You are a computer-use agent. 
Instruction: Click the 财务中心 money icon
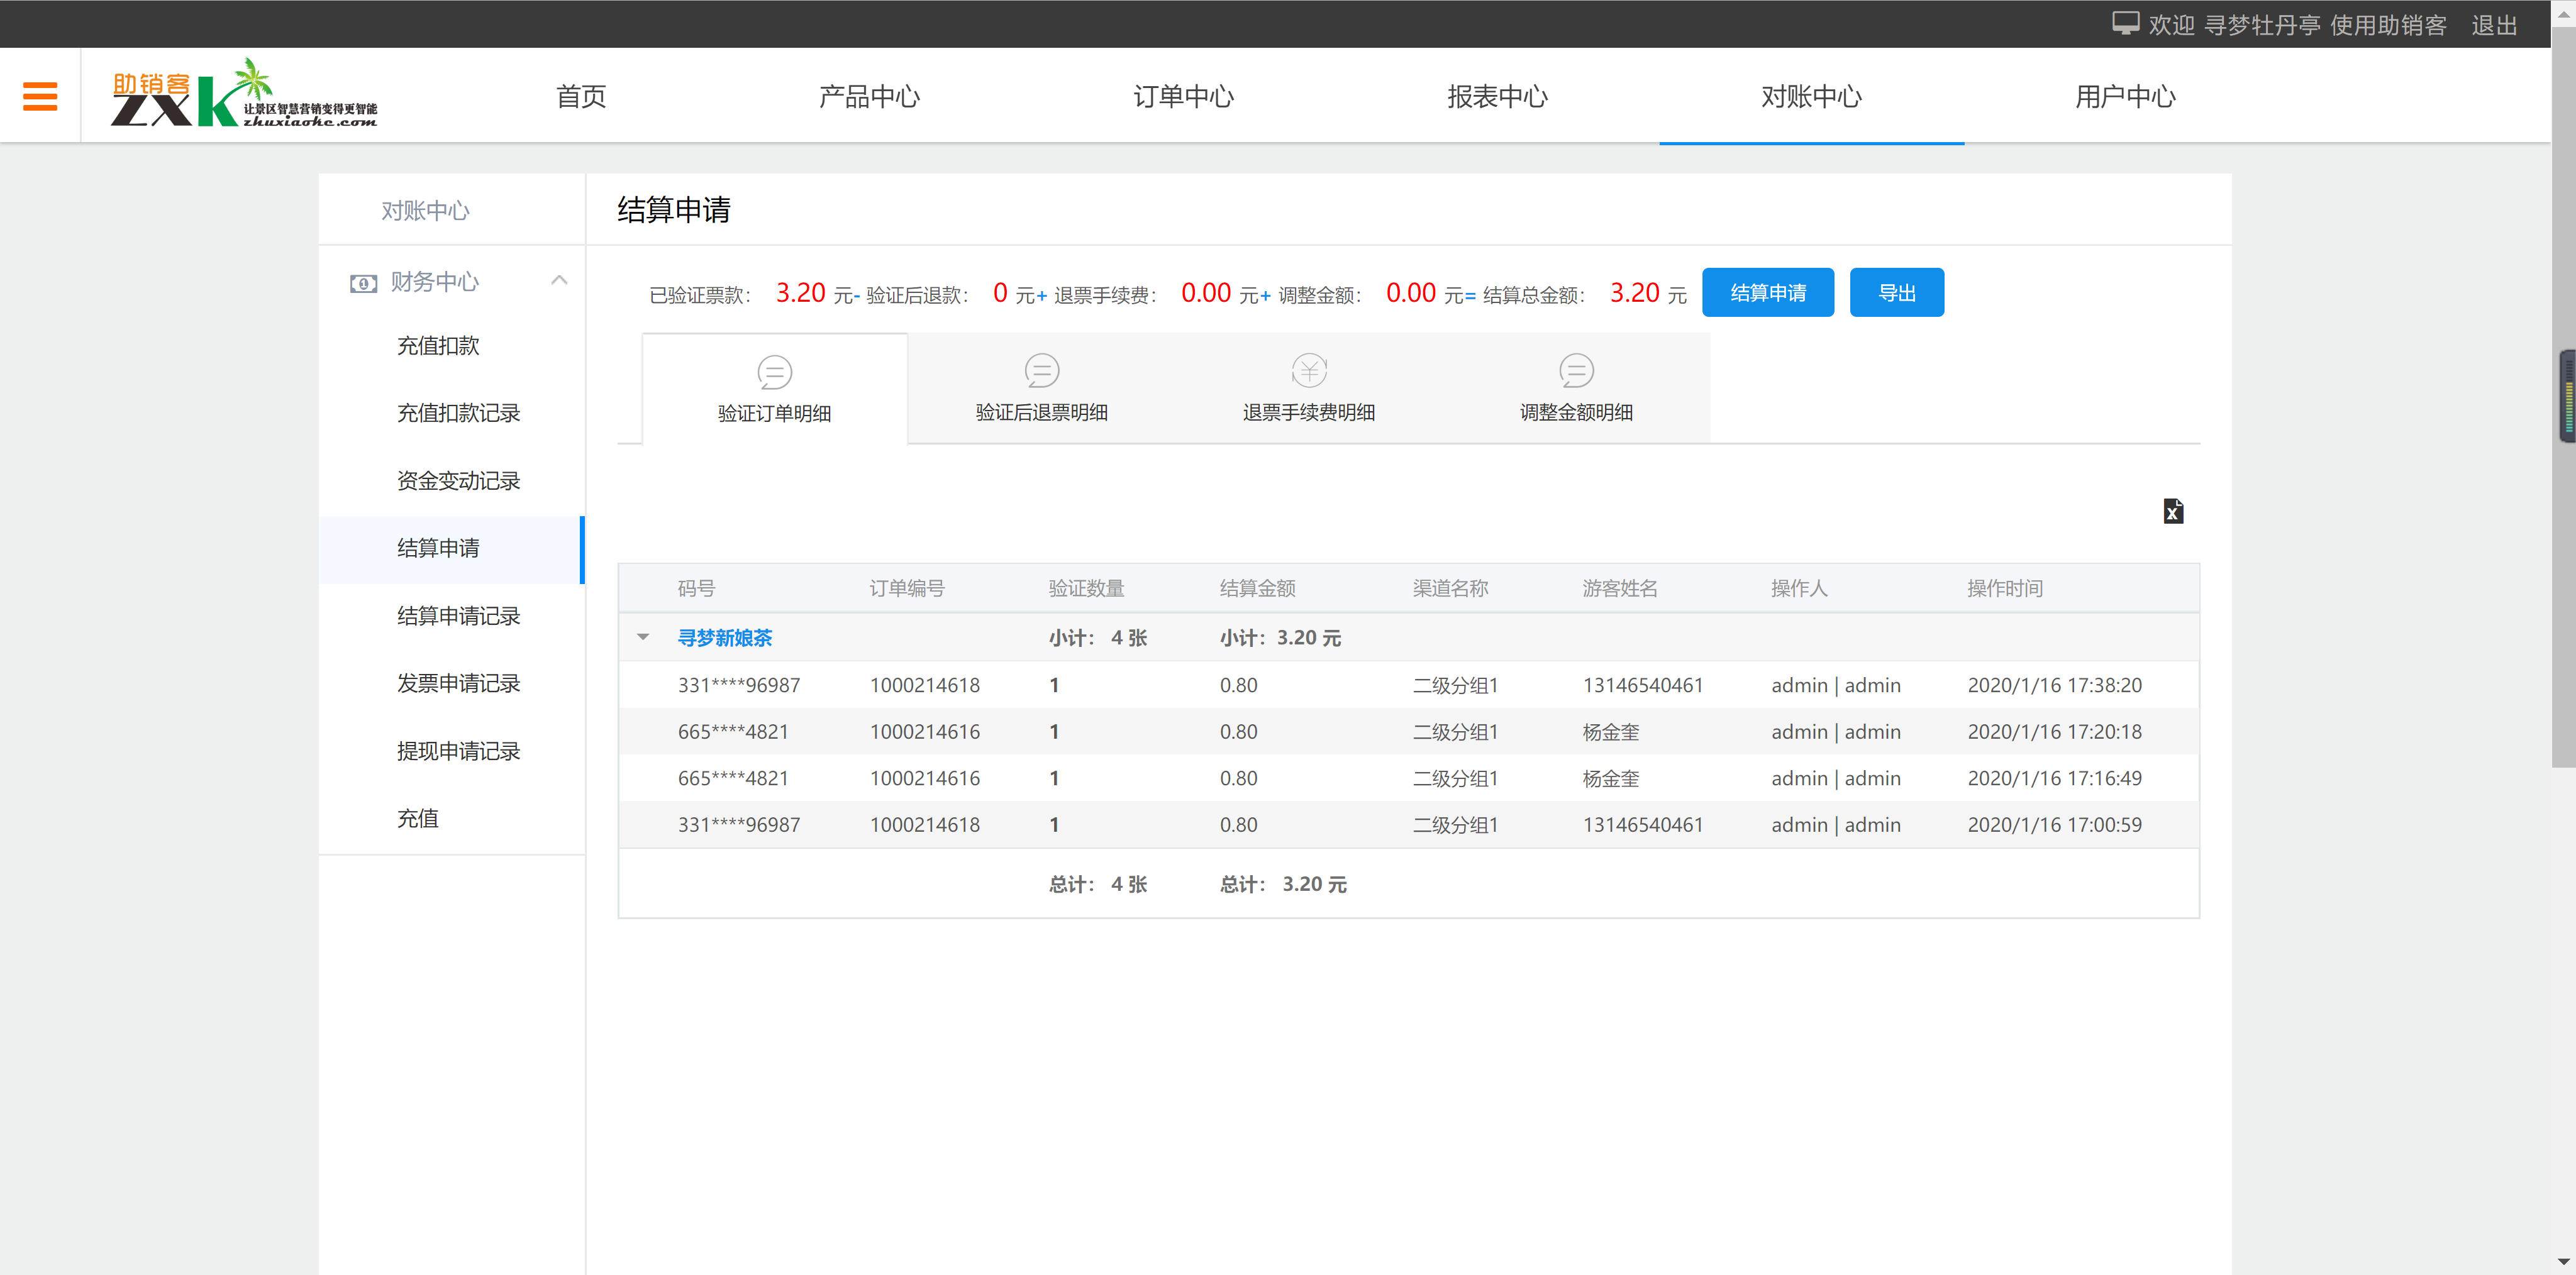point(363,283)
